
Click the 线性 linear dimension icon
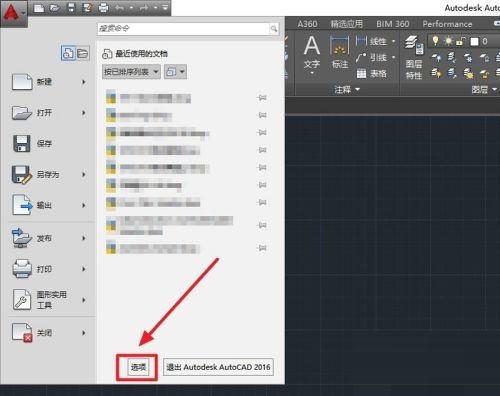click(362, 41)
